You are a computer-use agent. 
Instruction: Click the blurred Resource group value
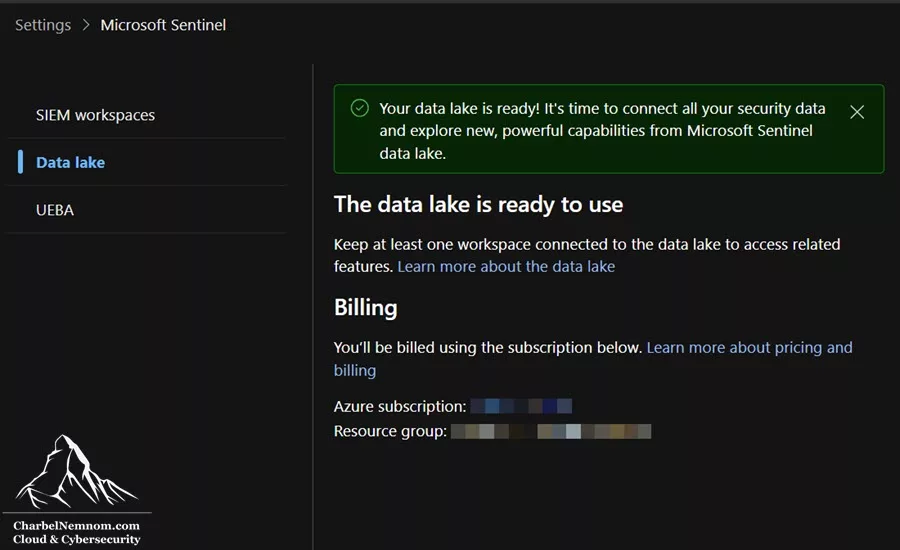point(551,431)
